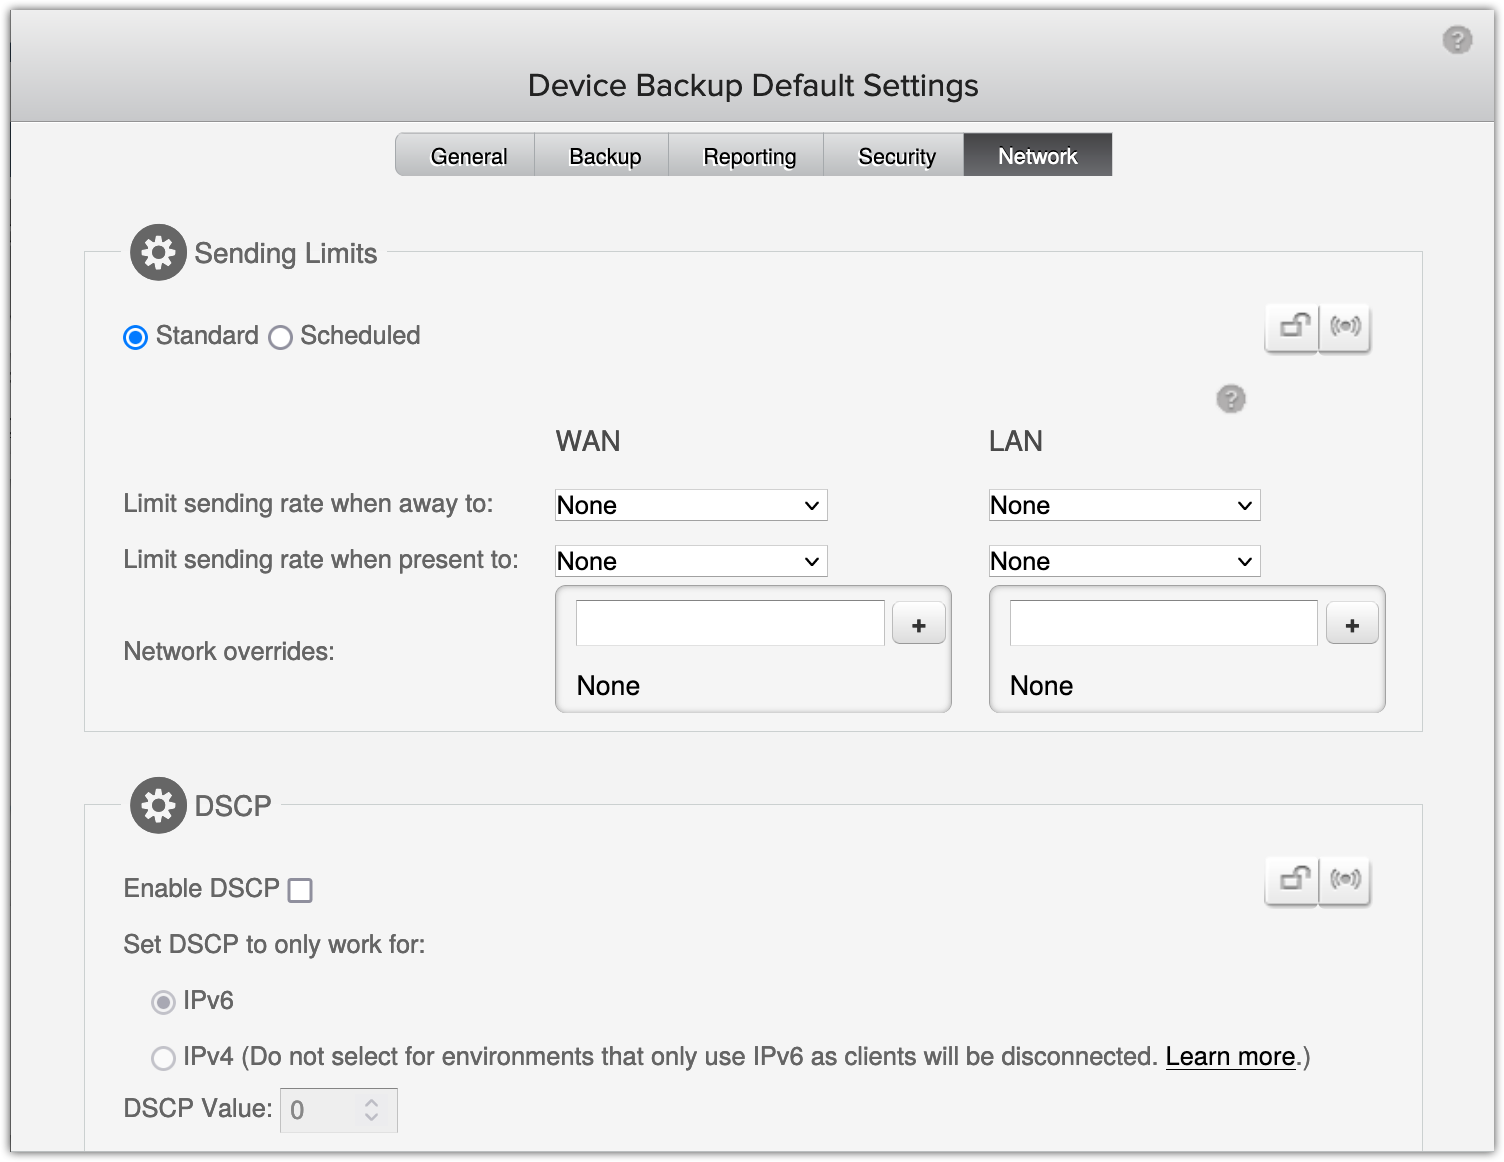Click the Sending Limits lock icon
The image size is (1504, 1162).
(1293, 327)
